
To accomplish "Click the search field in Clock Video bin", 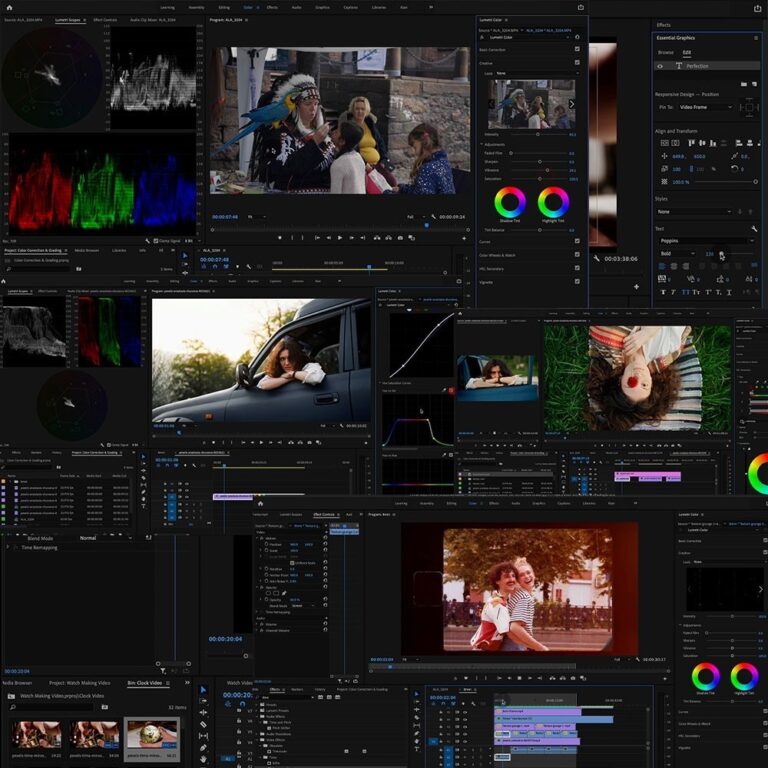I will point(51,707).
